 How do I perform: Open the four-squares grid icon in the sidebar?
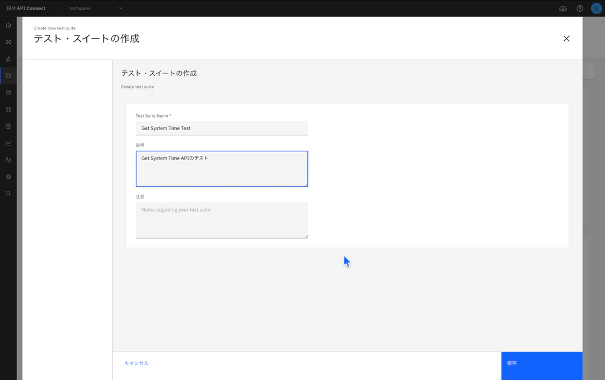point(8,110)
